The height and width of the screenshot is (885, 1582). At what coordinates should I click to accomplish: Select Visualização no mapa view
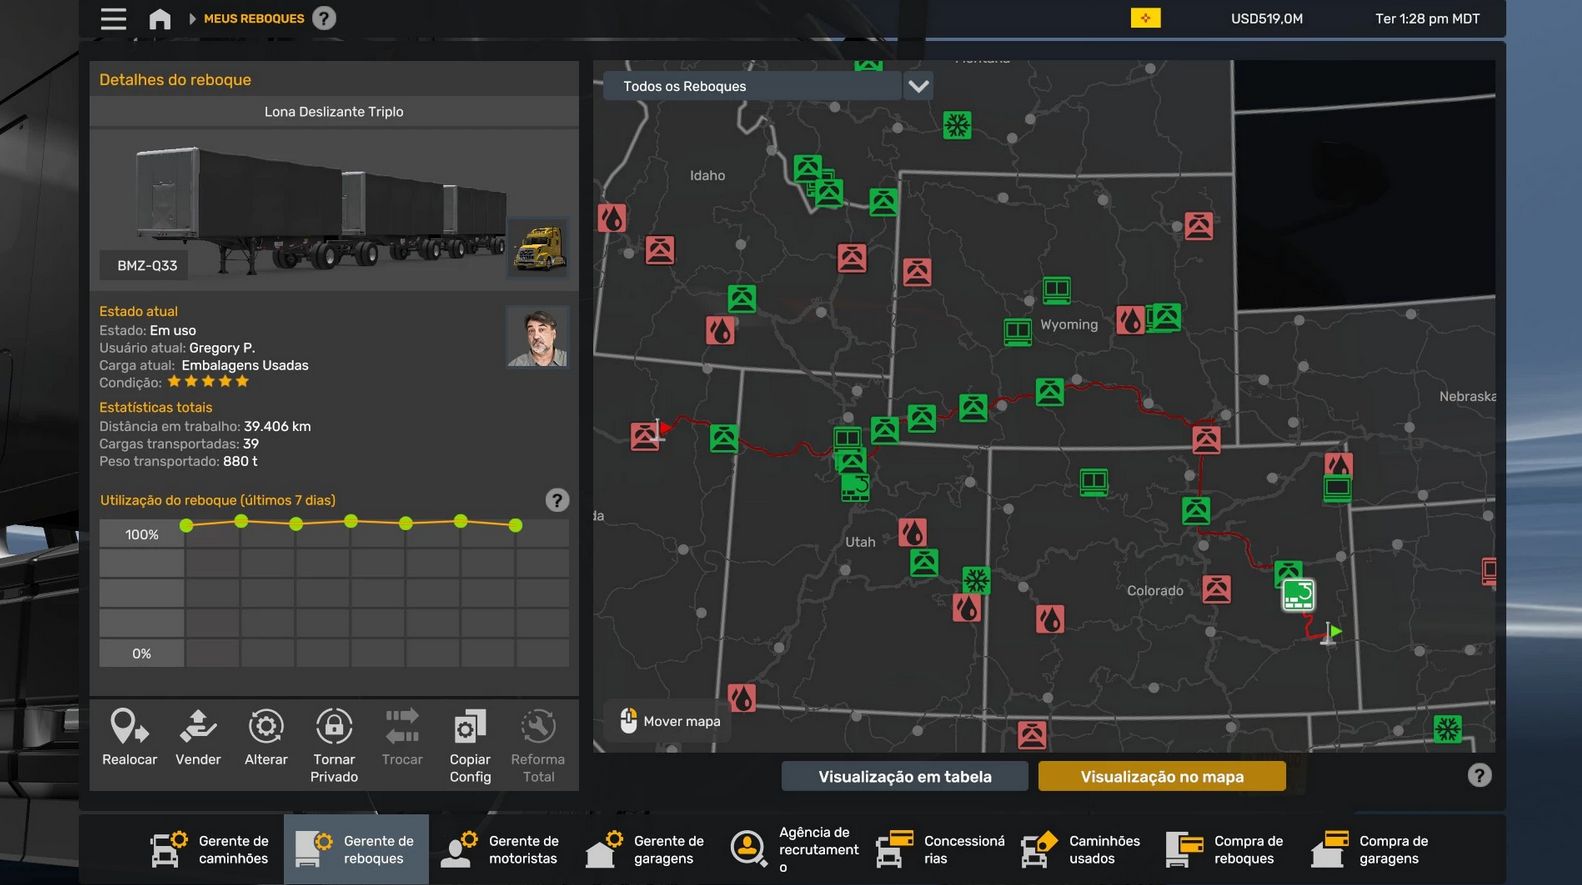click(1161, 776)
